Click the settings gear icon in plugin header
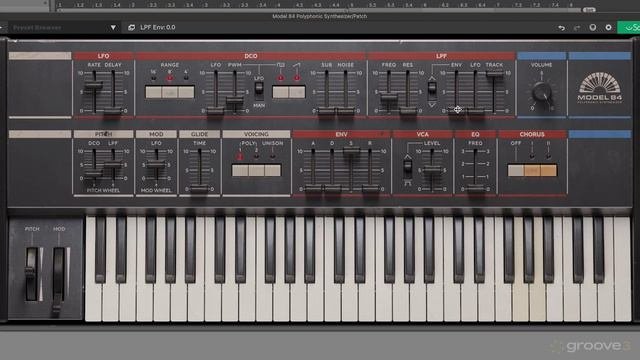The height and width of the screenshot is (360, 640). click(608, 27)
